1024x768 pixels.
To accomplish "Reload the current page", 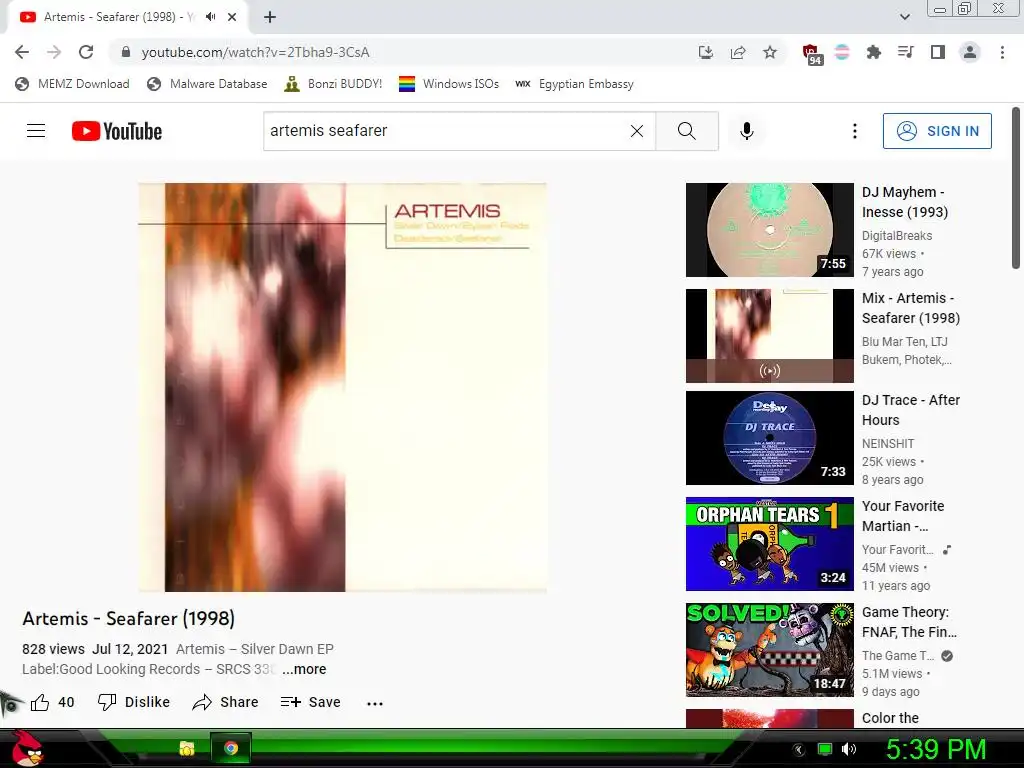I will [x=86, y=52].
